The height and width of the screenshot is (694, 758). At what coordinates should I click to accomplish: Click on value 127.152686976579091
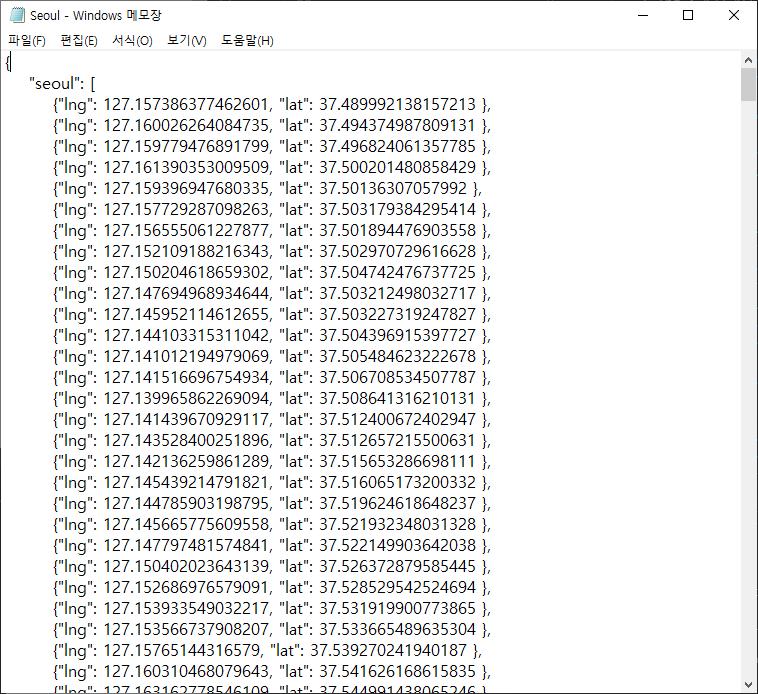(x=186, y=588)
